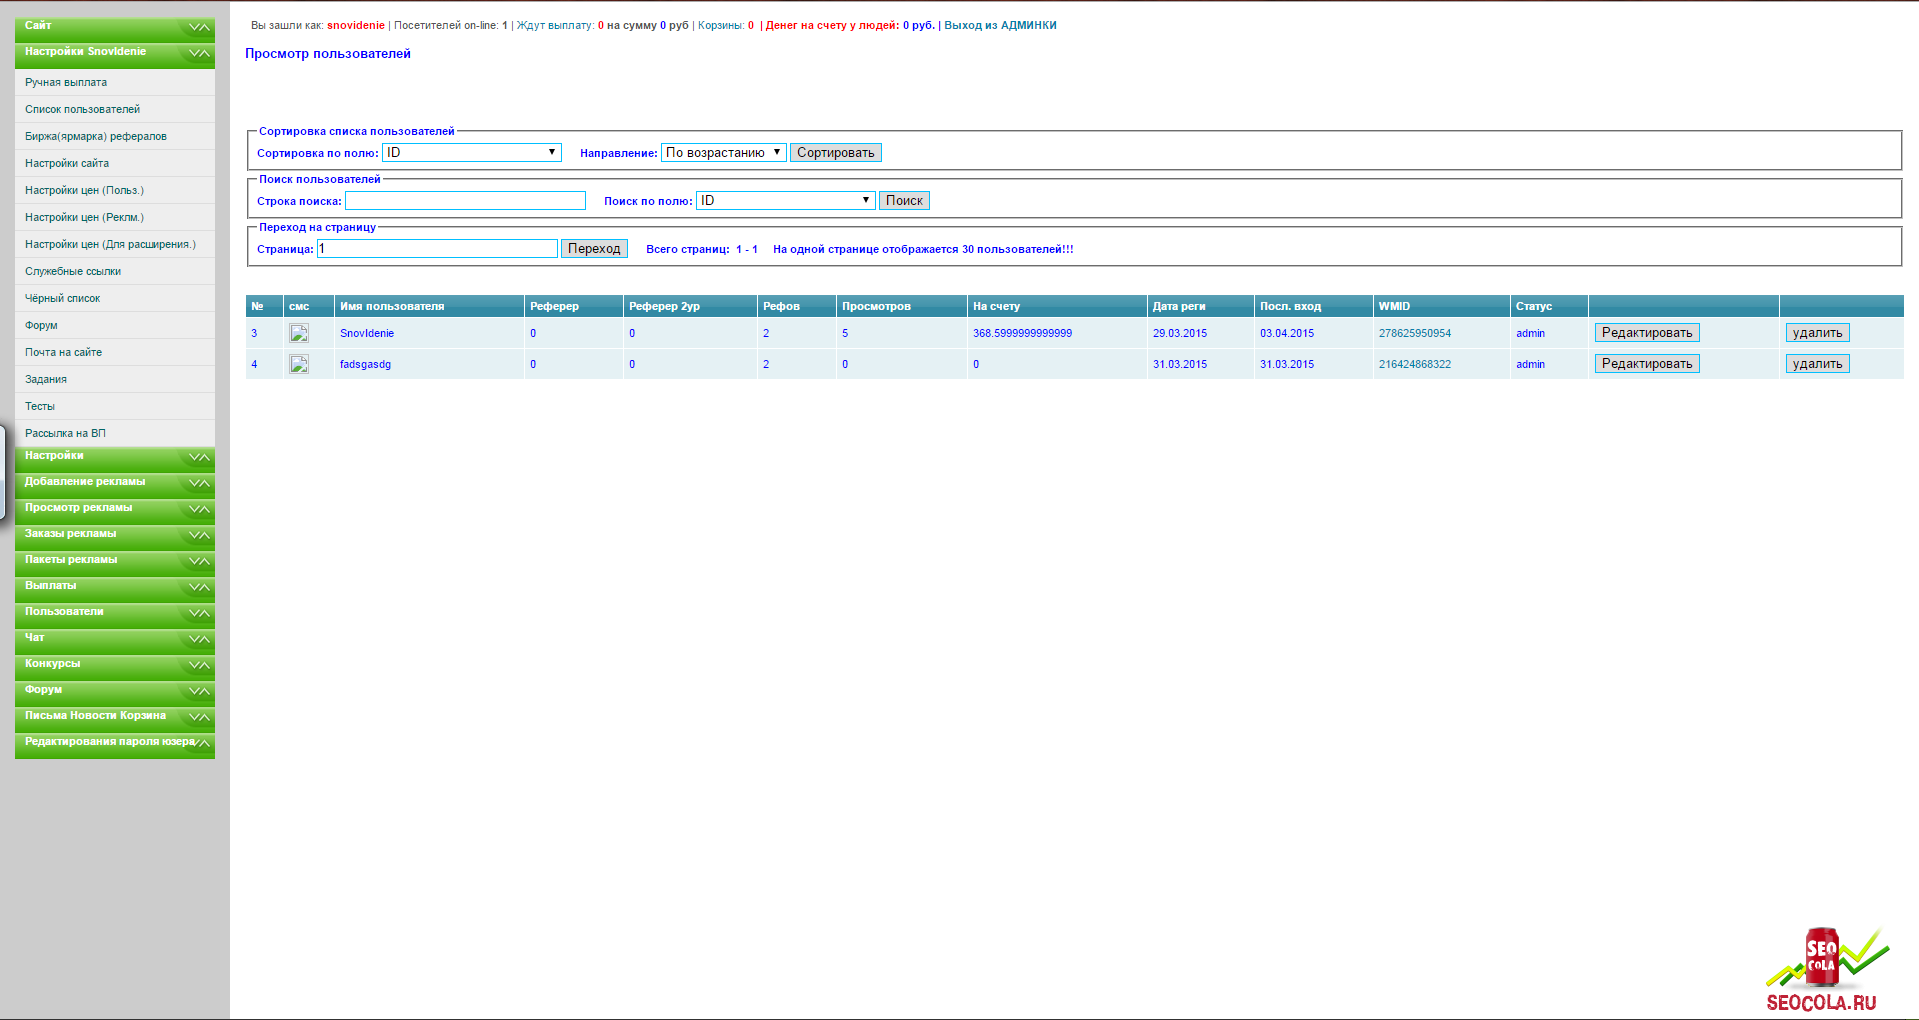The image size is (1919, 1020).
Task: Expand the Чат section arrow icon
Action: 199,639
